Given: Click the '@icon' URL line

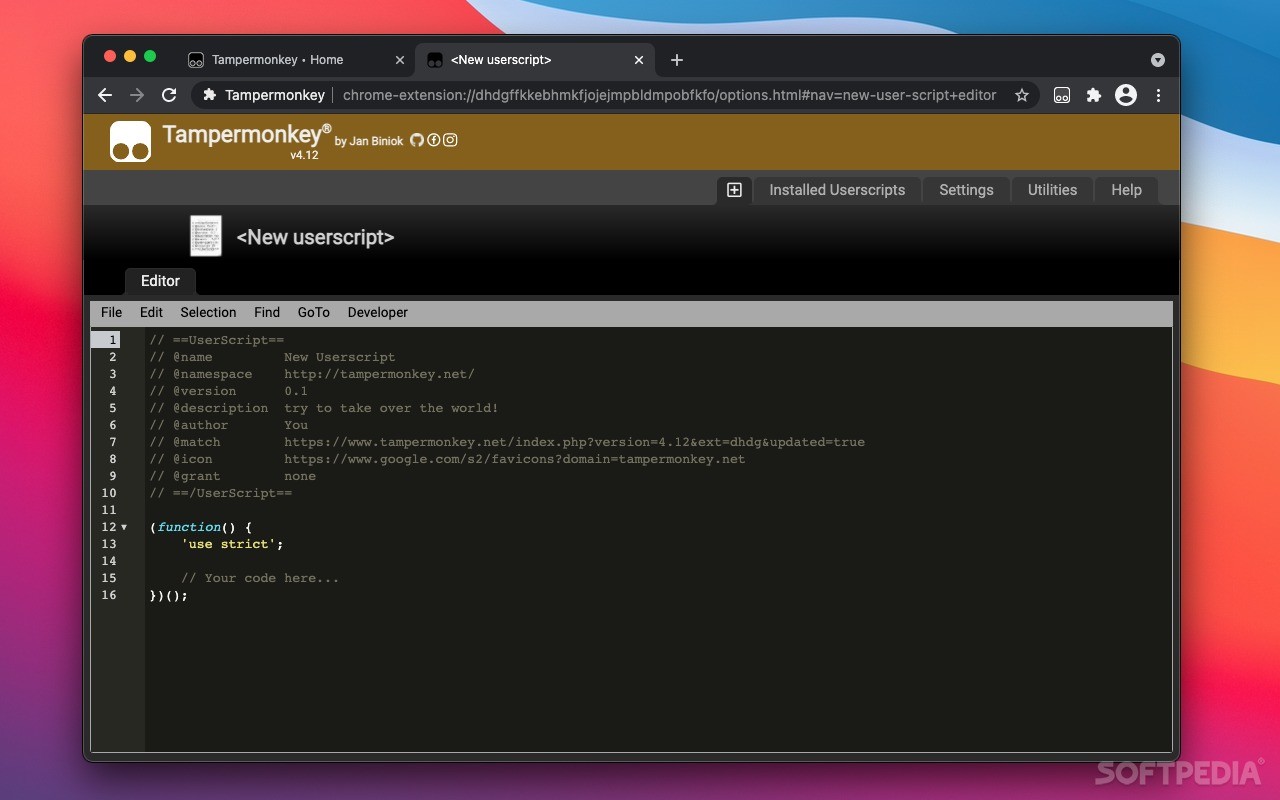Looking at the screenshot, I should [448, 459].
